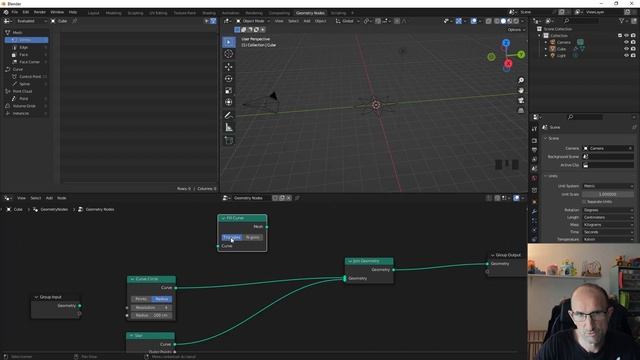The height and width of the screenshot is (360, 640).
Task: Adjust the Unit Scale value field
Action: (x=608, y=194)
